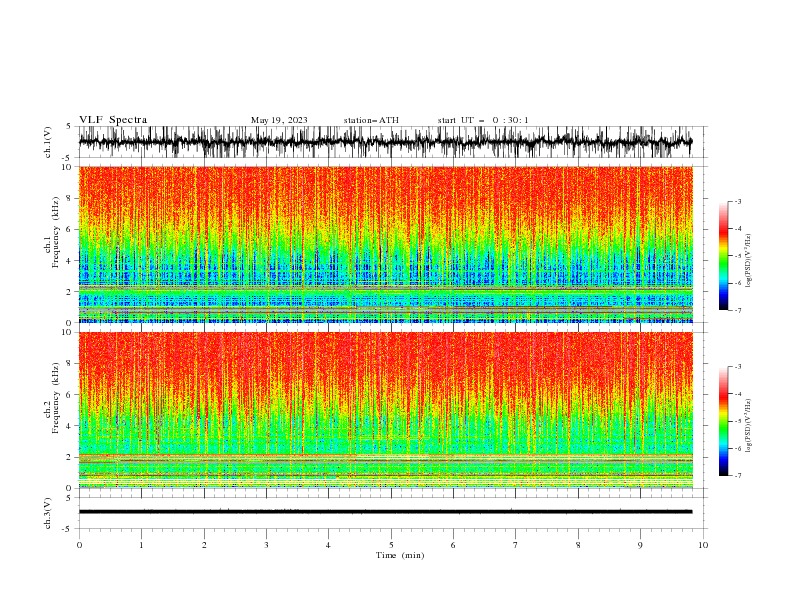Viewport: 792px width, 612px height.
Task: Click the ch.1 spectrogram panel
Action: [x=385, y=244]
